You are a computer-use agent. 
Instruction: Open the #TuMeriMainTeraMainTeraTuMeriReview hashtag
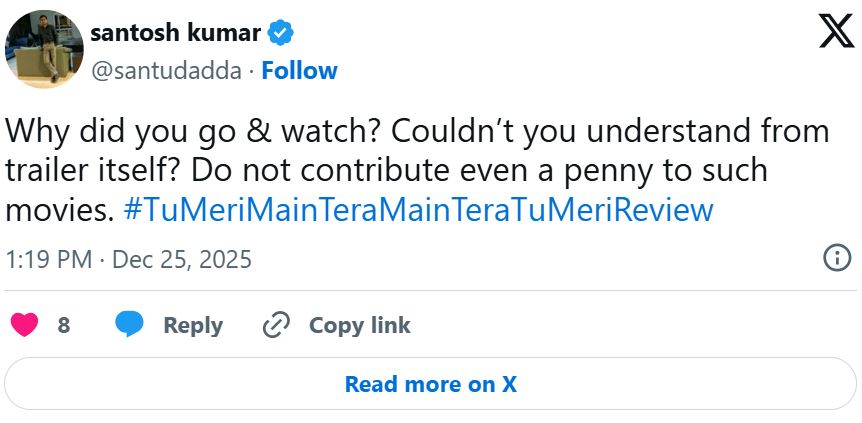click(x=418, y=210)
